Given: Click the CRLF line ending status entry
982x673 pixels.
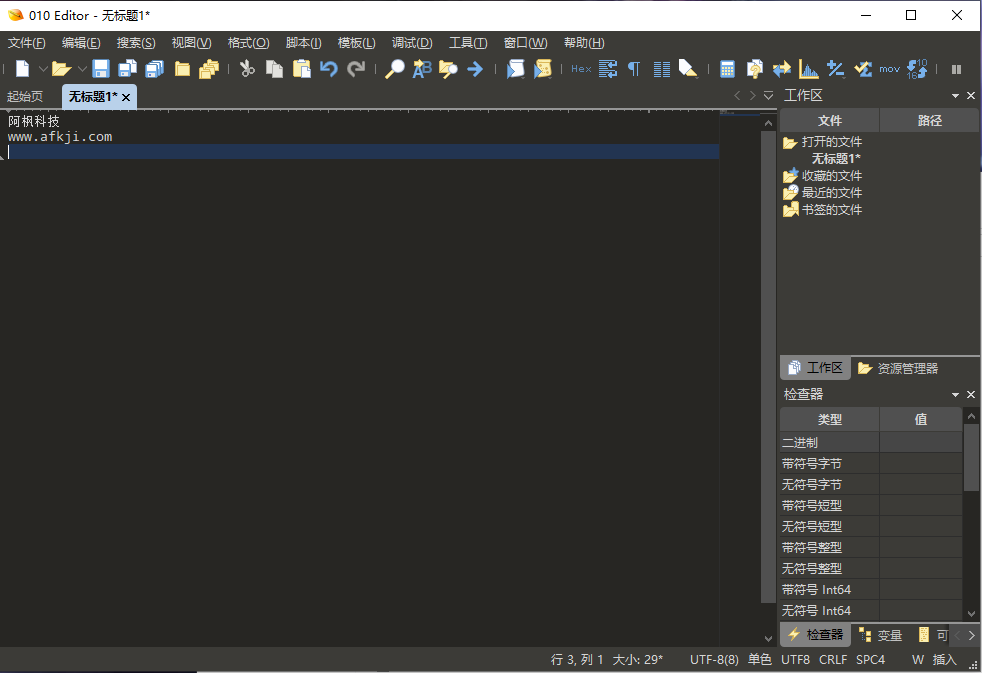Looking at the screenshot, I should 832,659.
